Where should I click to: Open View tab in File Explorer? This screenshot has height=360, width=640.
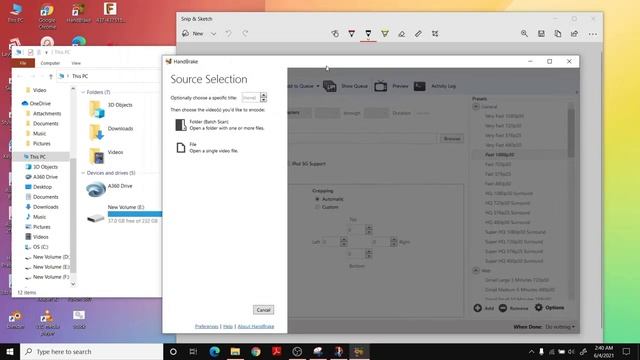pos(76,63)
